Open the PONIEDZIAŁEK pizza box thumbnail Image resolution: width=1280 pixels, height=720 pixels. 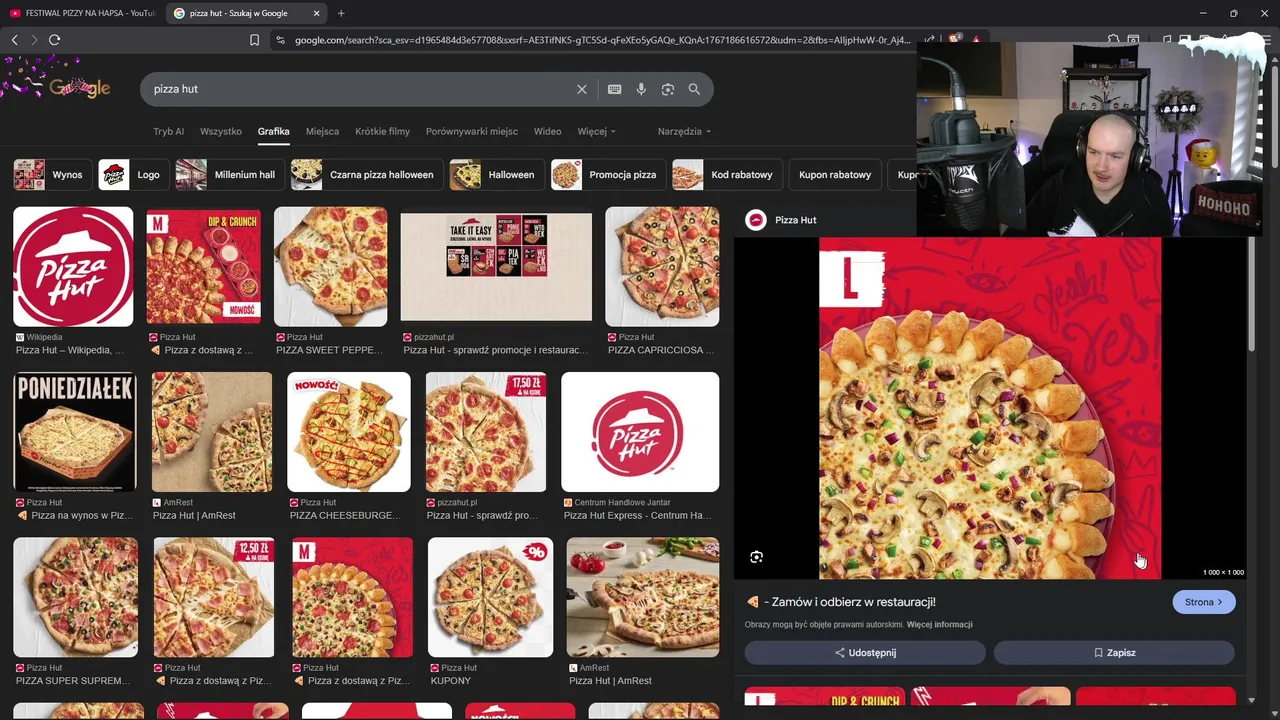click(75, 432)
